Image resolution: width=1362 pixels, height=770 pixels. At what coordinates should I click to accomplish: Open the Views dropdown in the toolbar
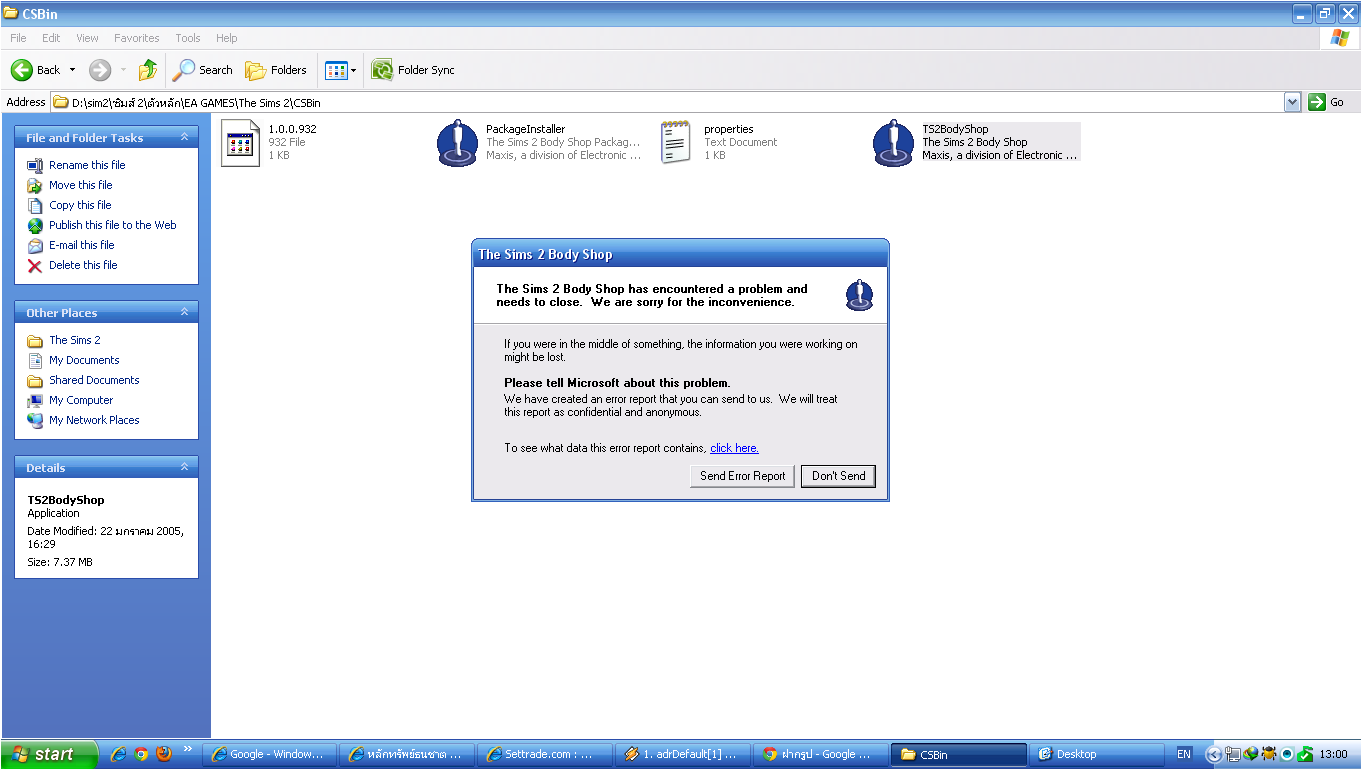point(340,70)
